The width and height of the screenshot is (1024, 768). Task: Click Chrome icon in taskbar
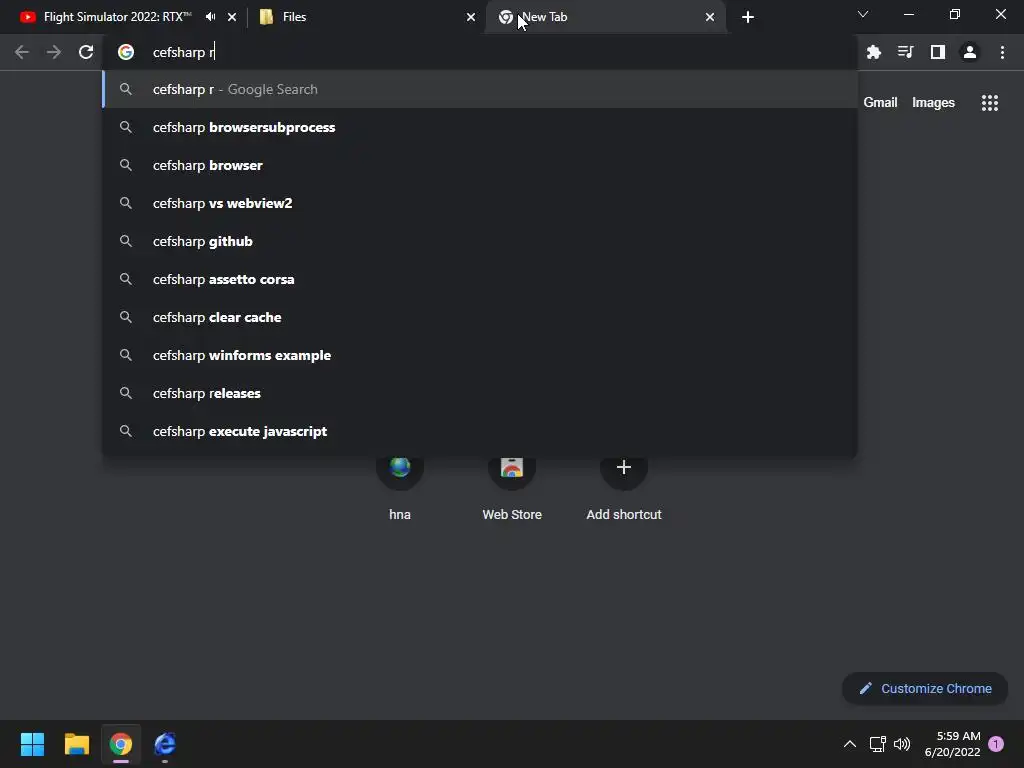[121, 744]
